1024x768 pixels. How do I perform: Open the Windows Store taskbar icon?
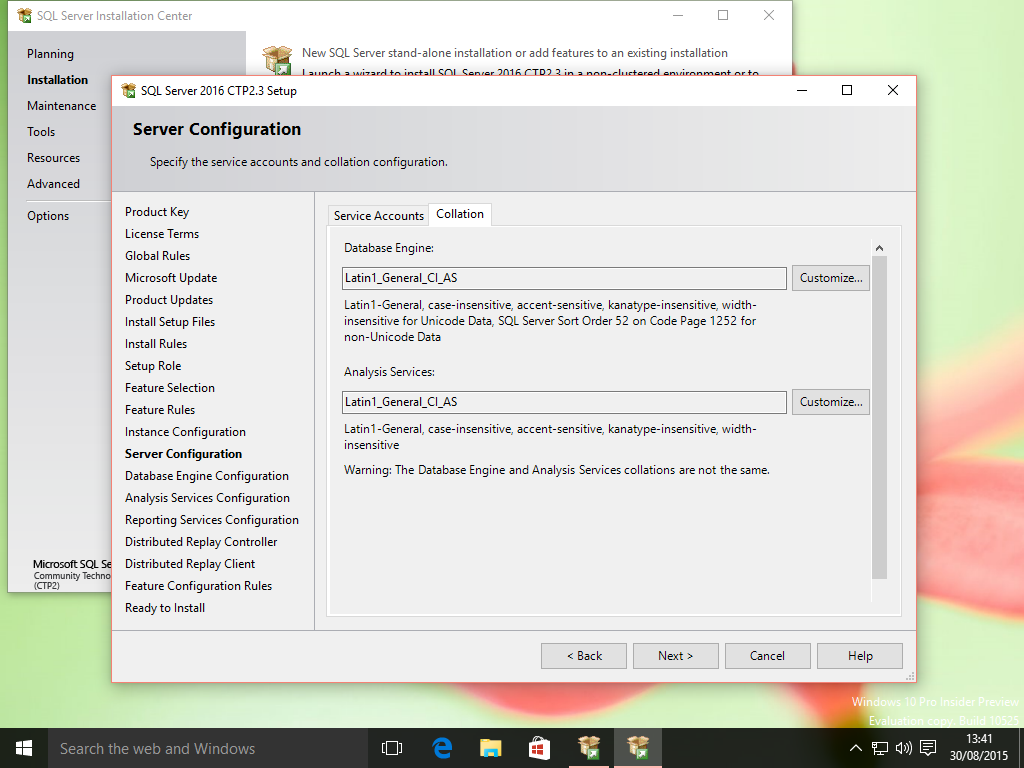pos(538,747)
